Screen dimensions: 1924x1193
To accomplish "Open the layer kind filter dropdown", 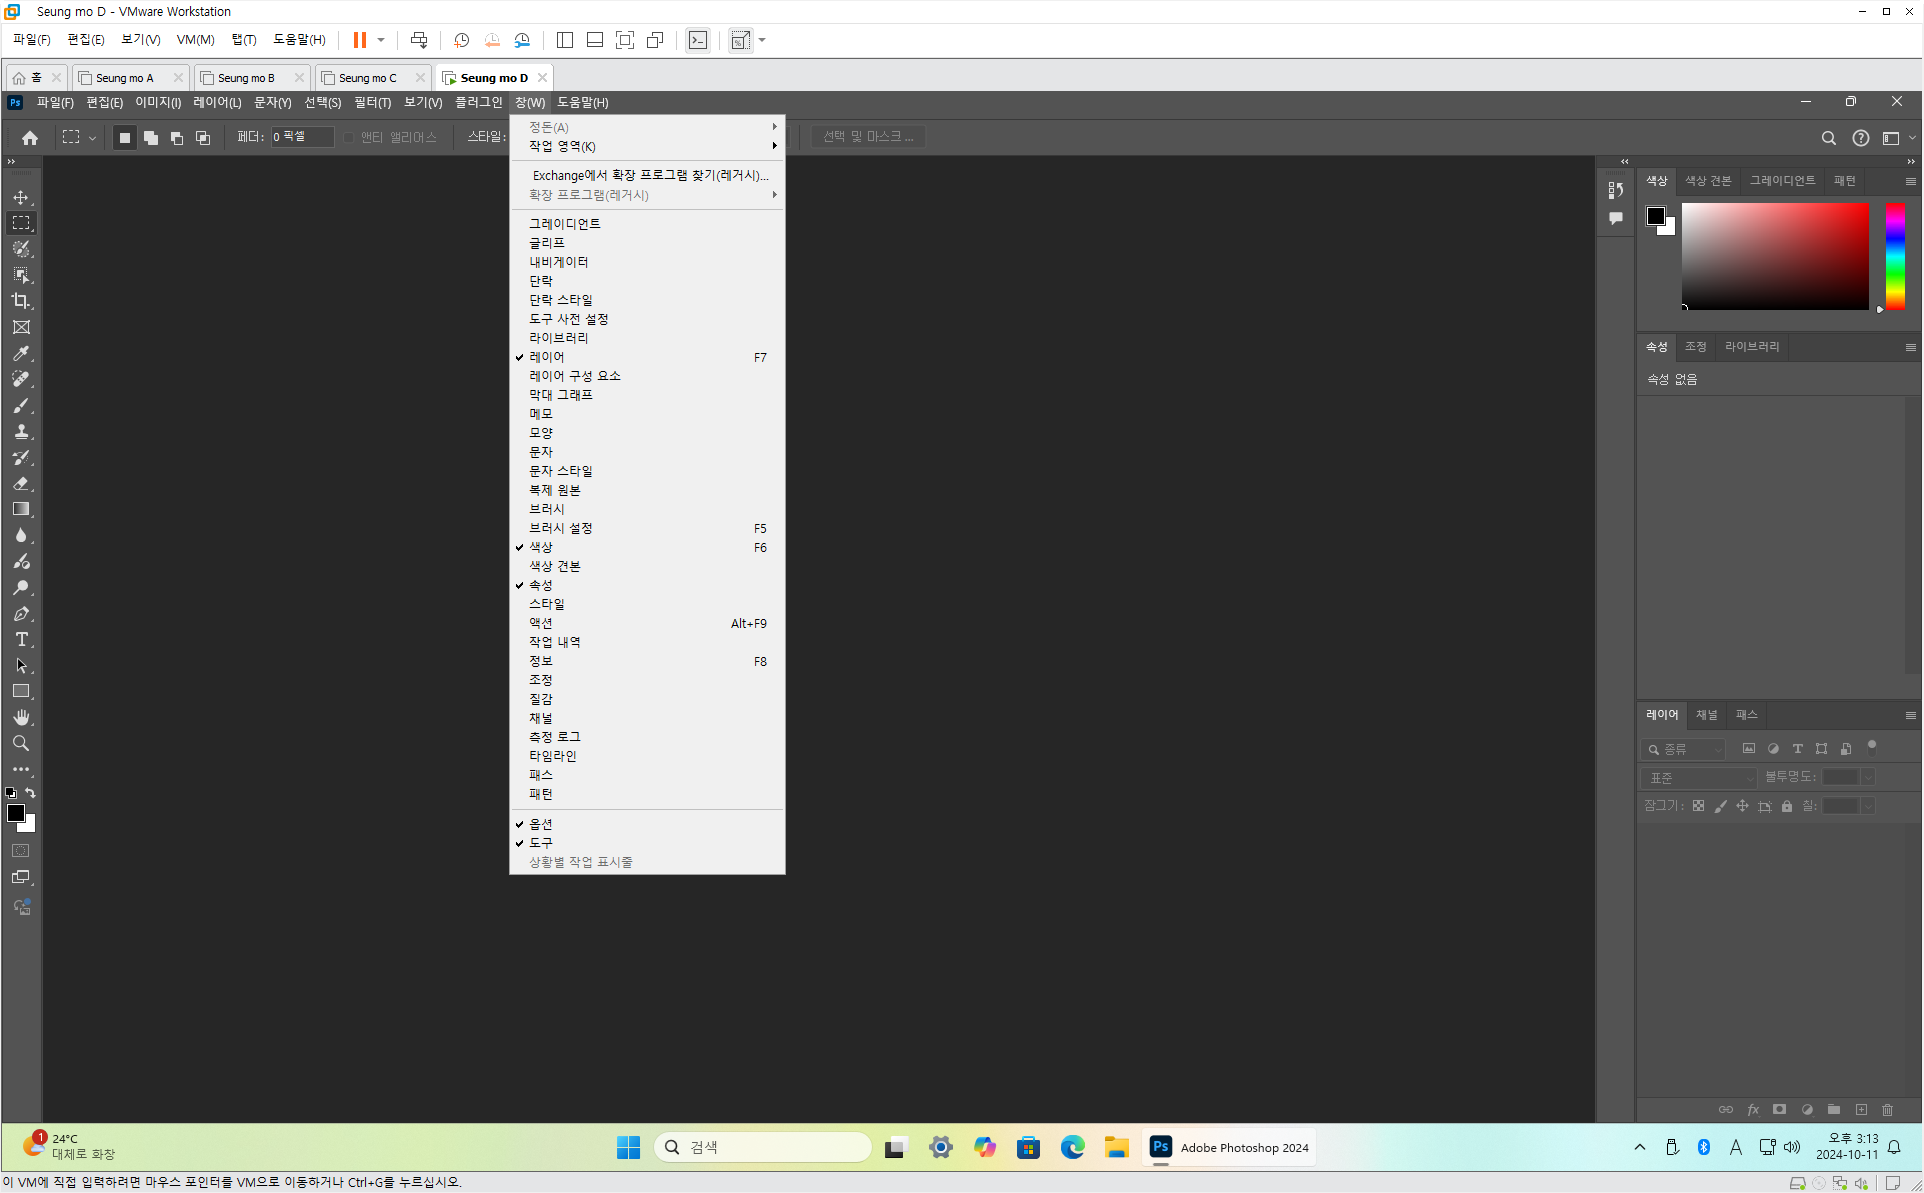I will (x=1686, y=749).
